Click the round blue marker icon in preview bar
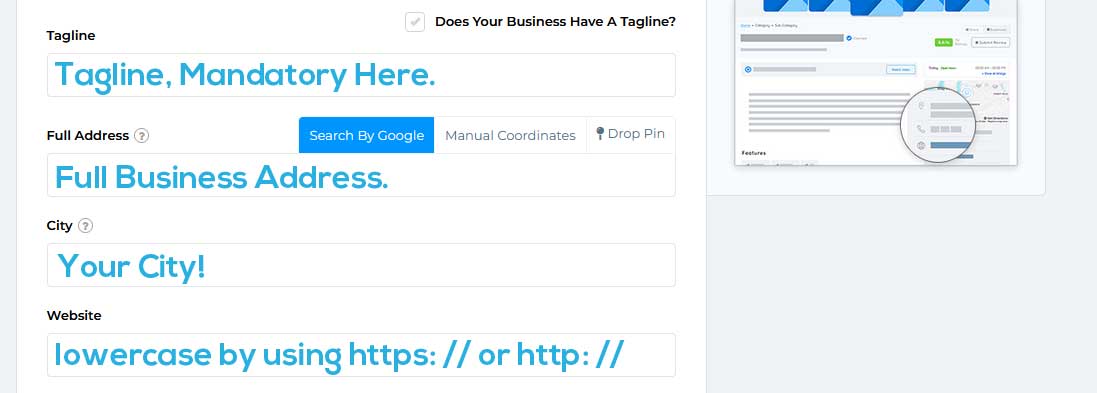The height and width of the screenshot is (393, 1097). [748, 69]
